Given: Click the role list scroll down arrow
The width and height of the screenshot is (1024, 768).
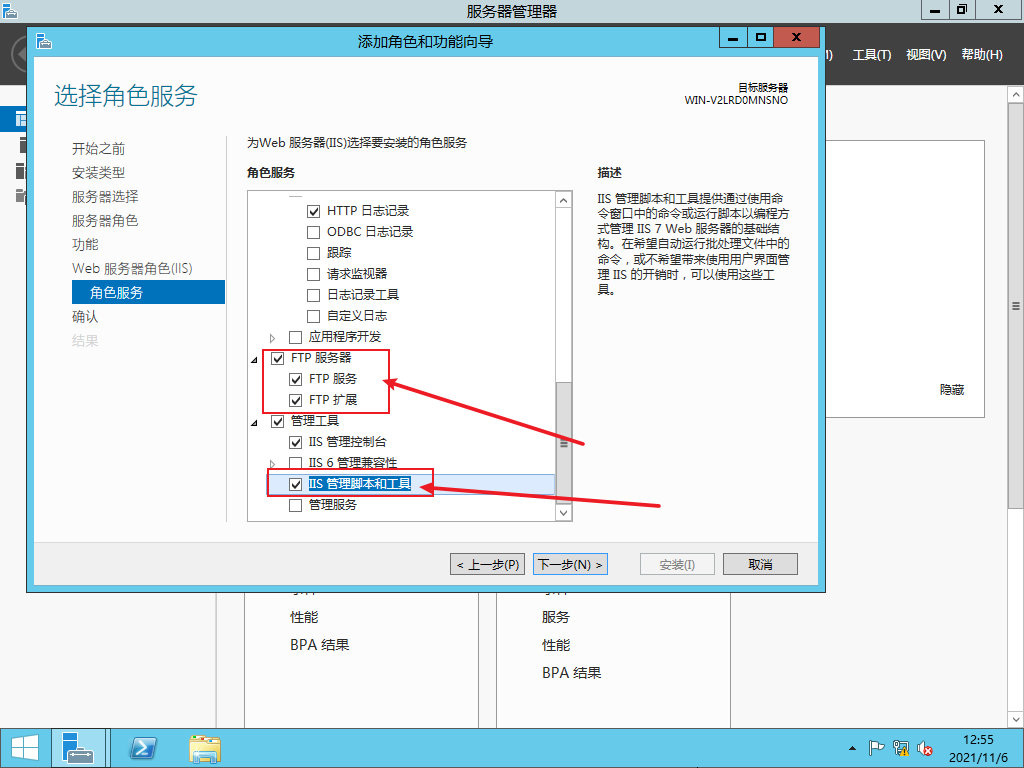Looking at the screenshot, I should [x=564, y=513].
